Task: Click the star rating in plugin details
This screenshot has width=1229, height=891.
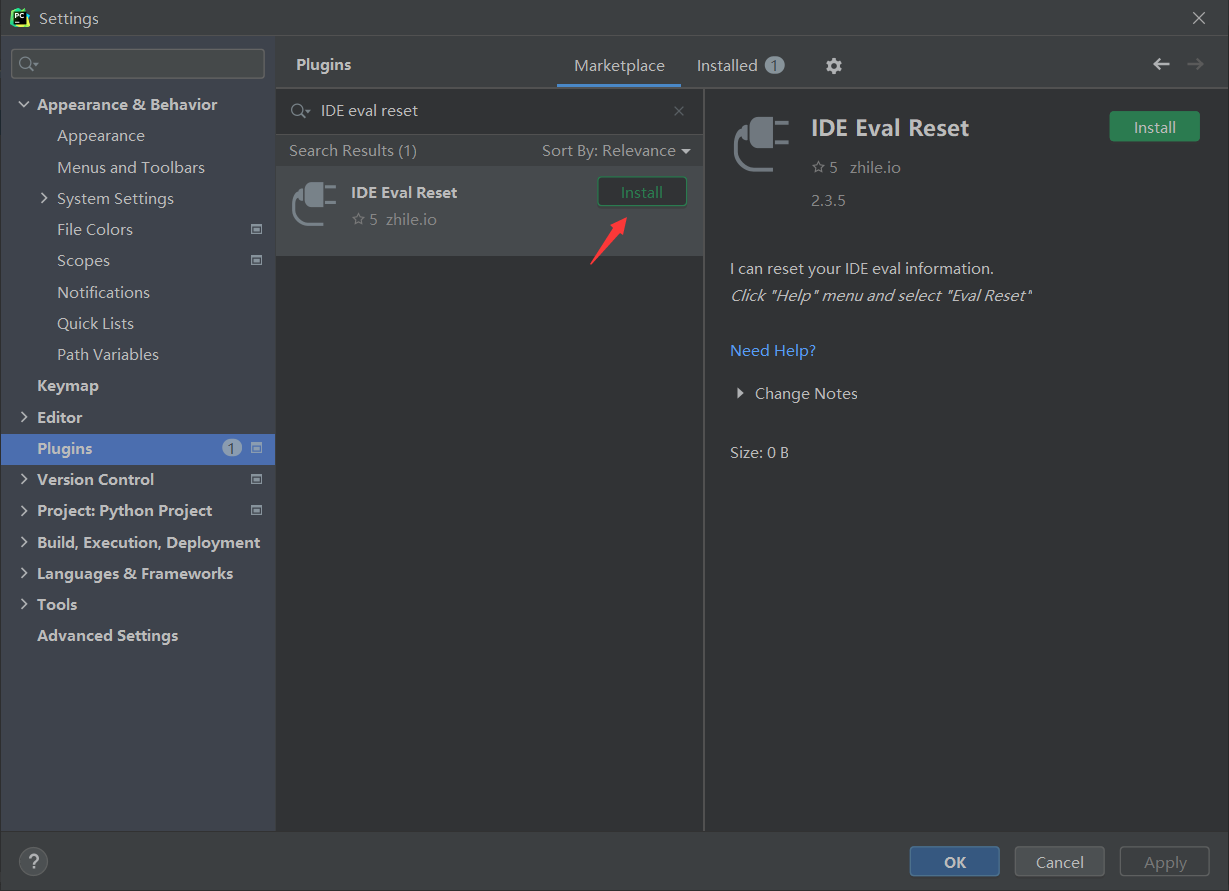Action: point(825,168)
